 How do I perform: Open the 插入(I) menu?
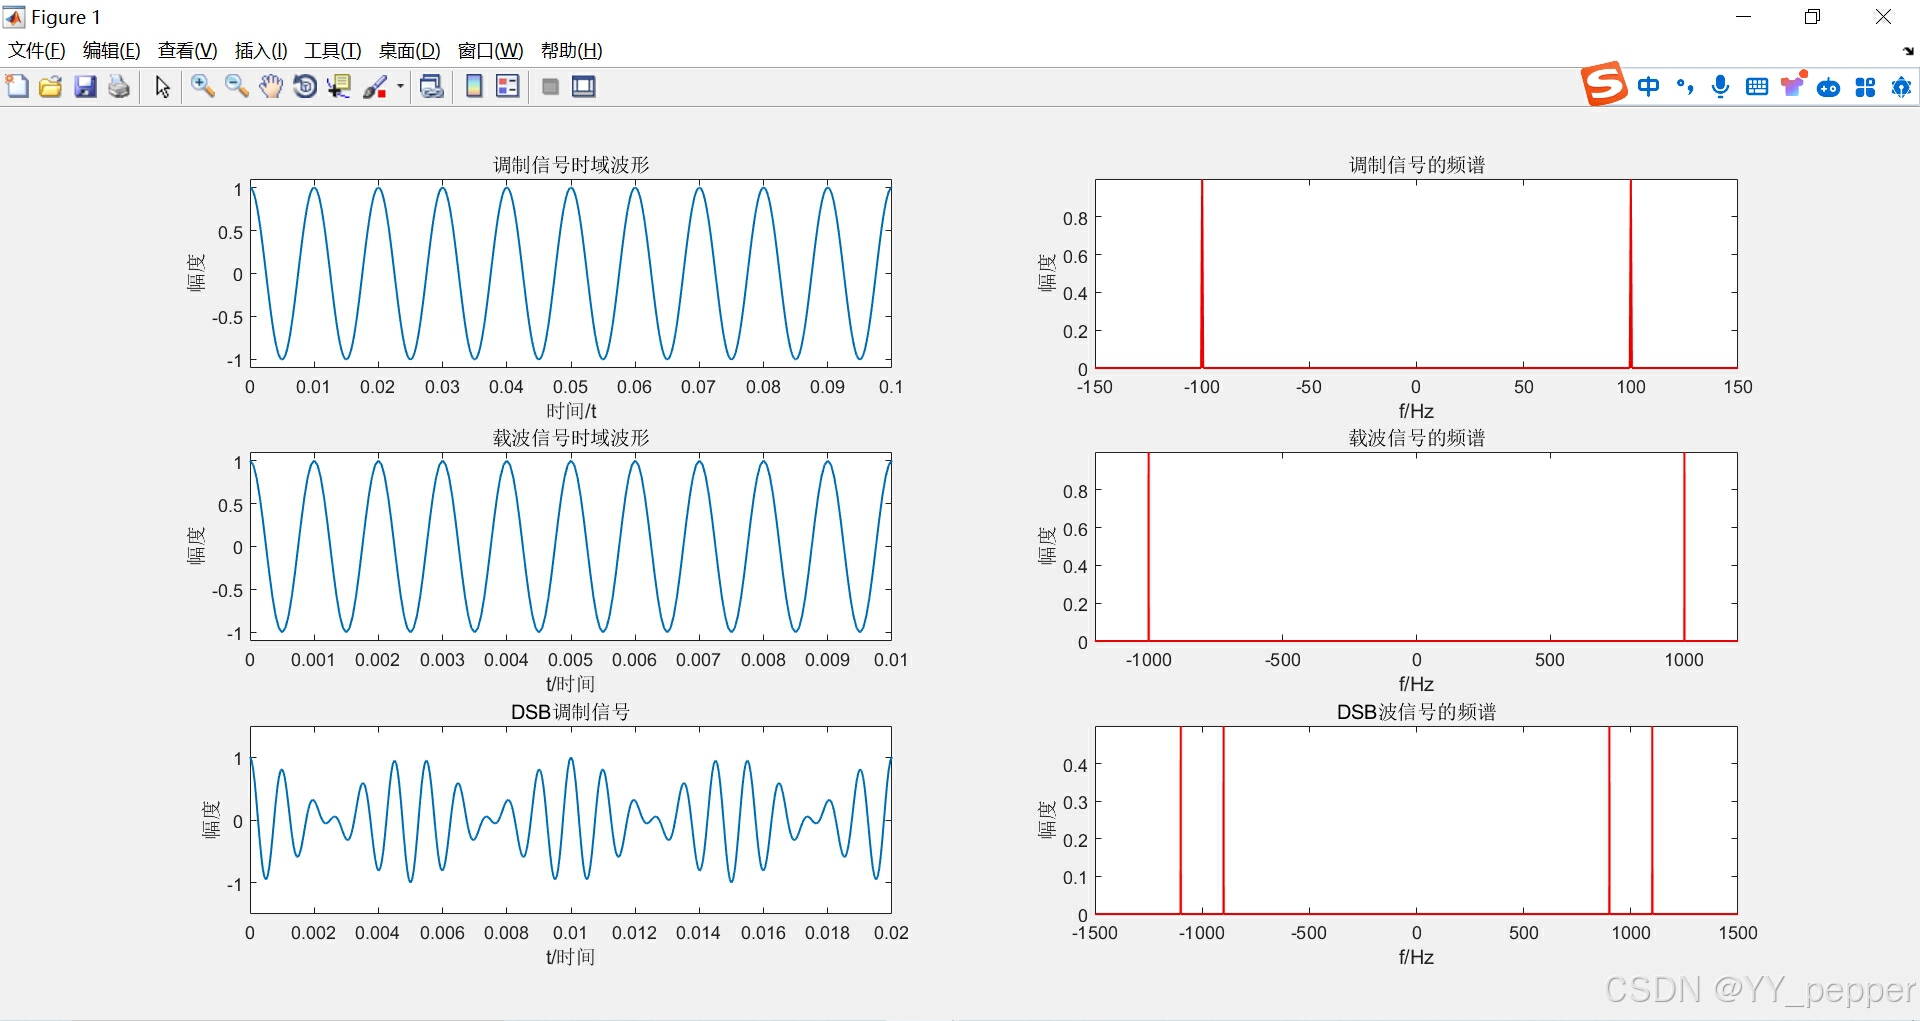click(x=261, y=51)
